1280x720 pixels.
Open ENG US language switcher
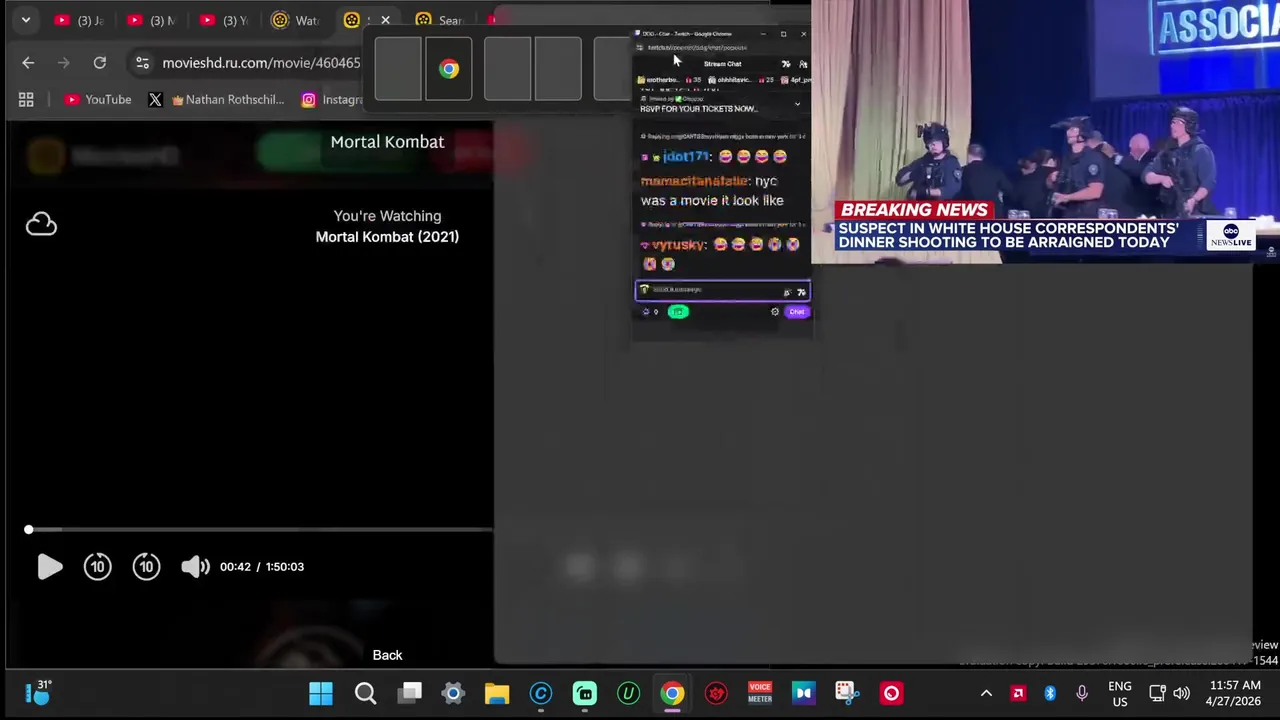coord(1120,693)
